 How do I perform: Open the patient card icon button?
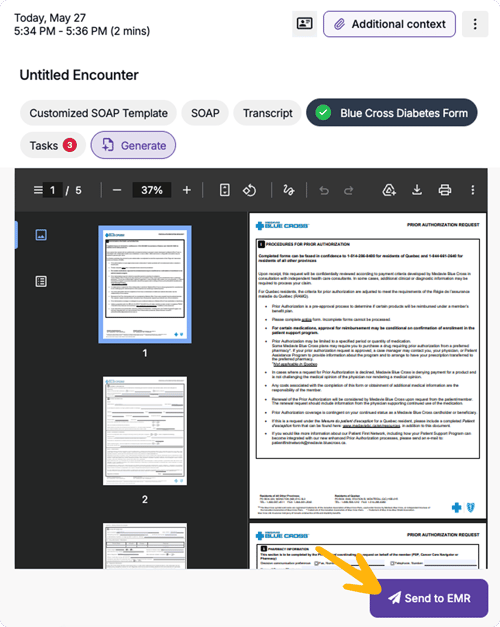(304, 24)
